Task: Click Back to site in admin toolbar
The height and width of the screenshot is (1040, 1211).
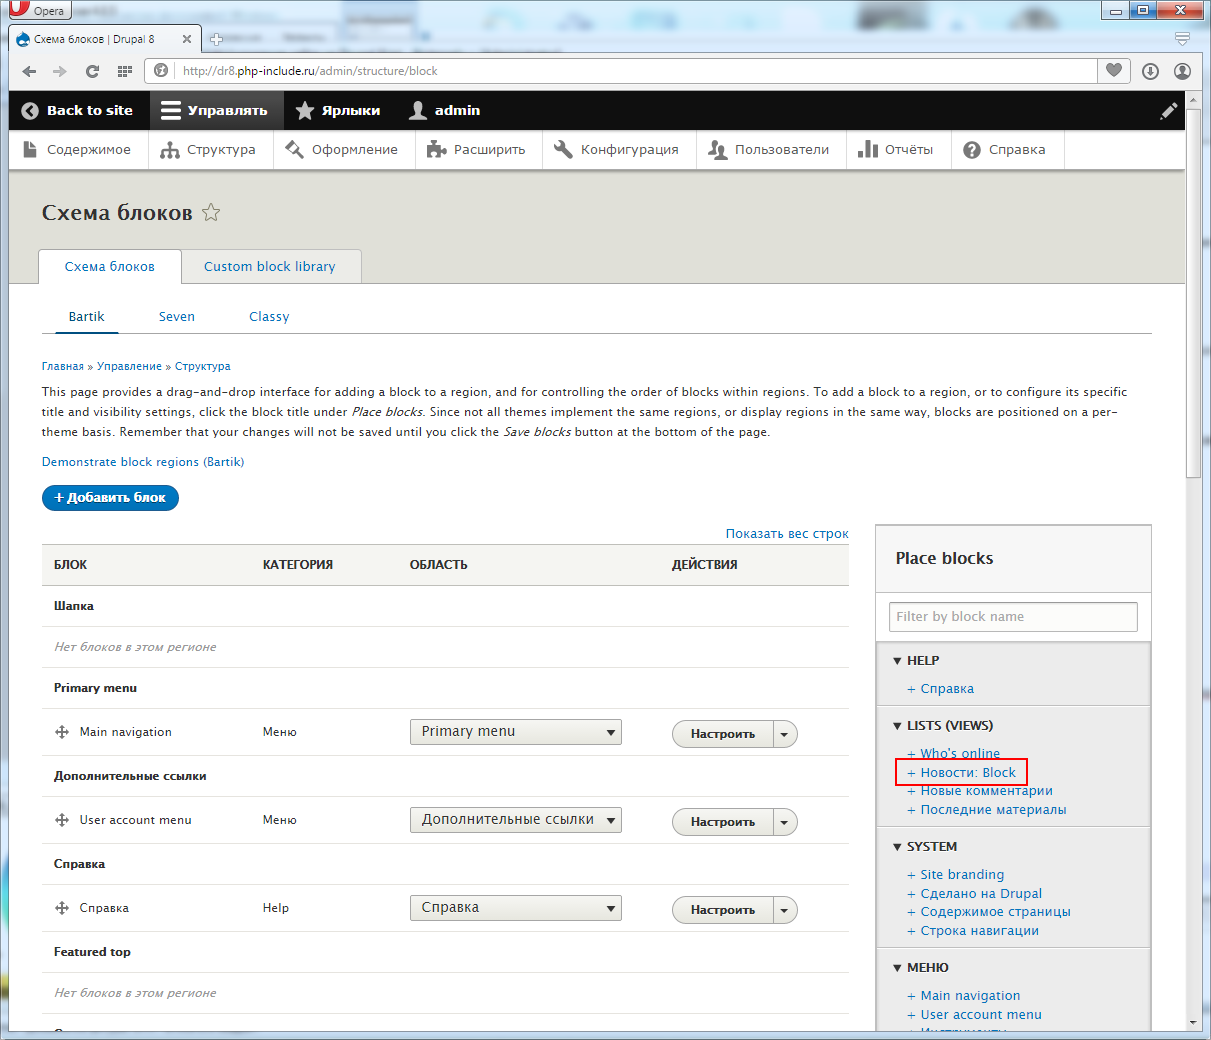Action: click(x=78, y=111)
